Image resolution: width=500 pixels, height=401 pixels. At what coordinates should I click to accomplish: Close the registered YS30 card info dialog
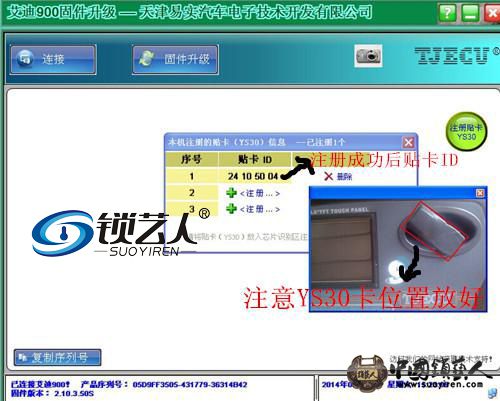tap(409, 143)
